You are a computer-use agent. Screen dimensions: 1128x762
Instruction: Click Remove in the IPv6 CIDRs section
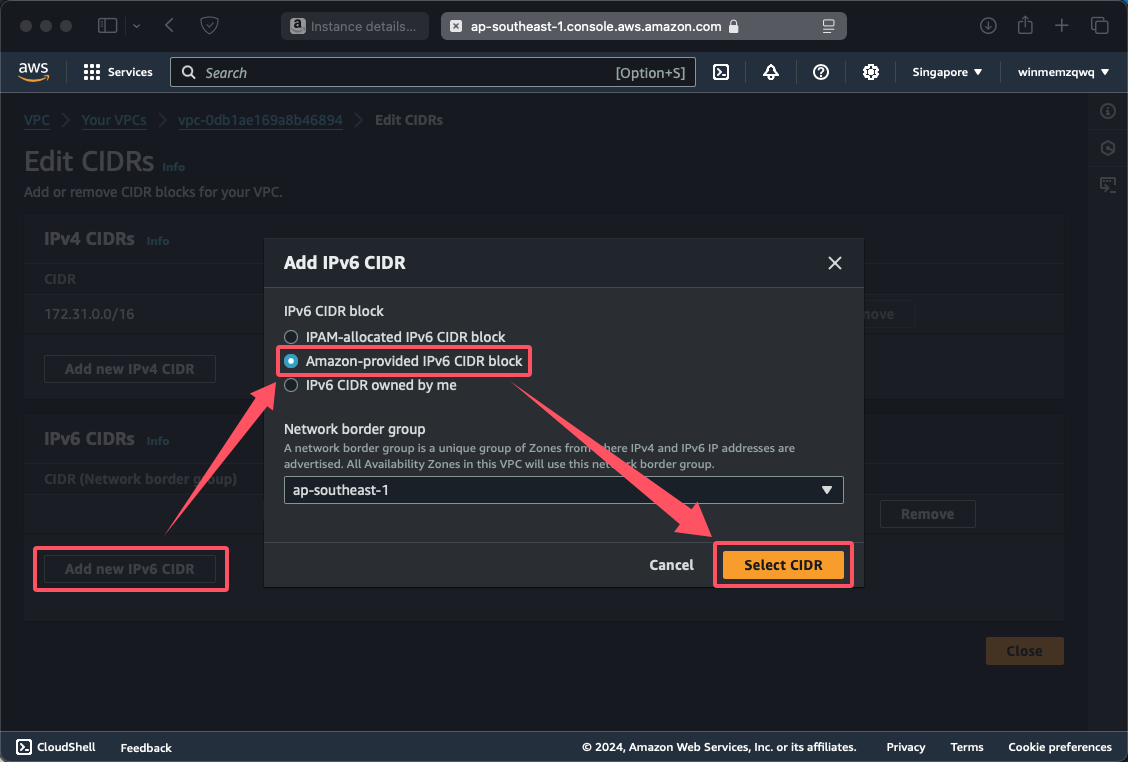[x=927, y=514]
